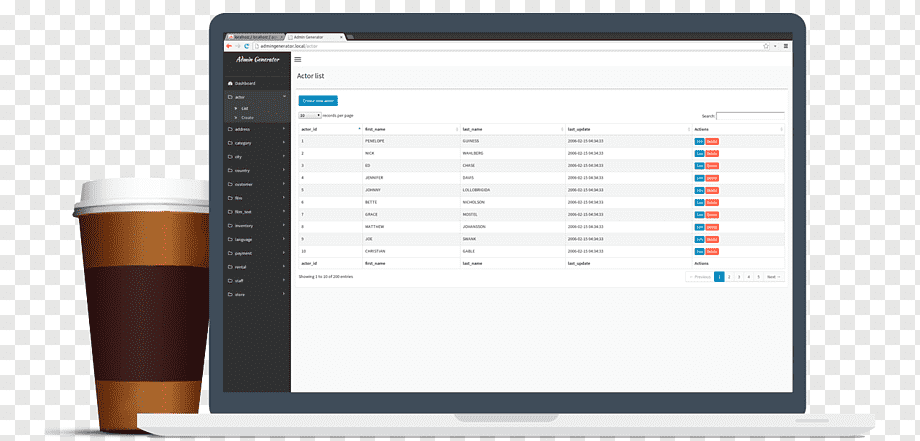This screenshot has width=920, height=441.
Task: Click the inventory folder icon
Action: [x=230, y=226]
